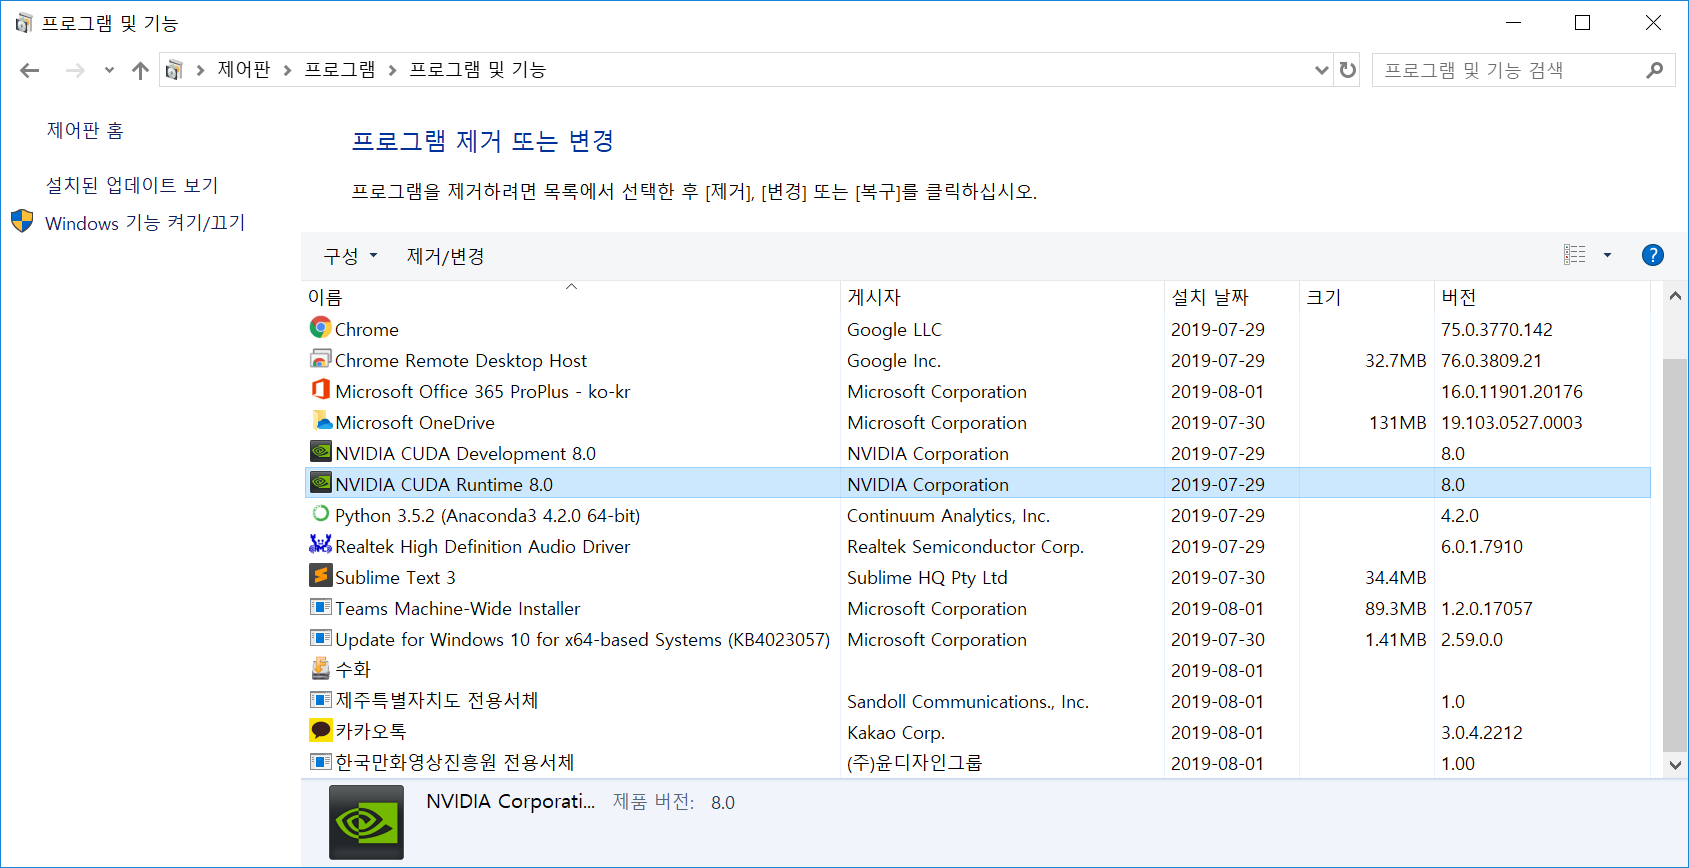Open the view options dropdown arrow
This screenshot has width=1689, height=868.
pos(1608,255)
